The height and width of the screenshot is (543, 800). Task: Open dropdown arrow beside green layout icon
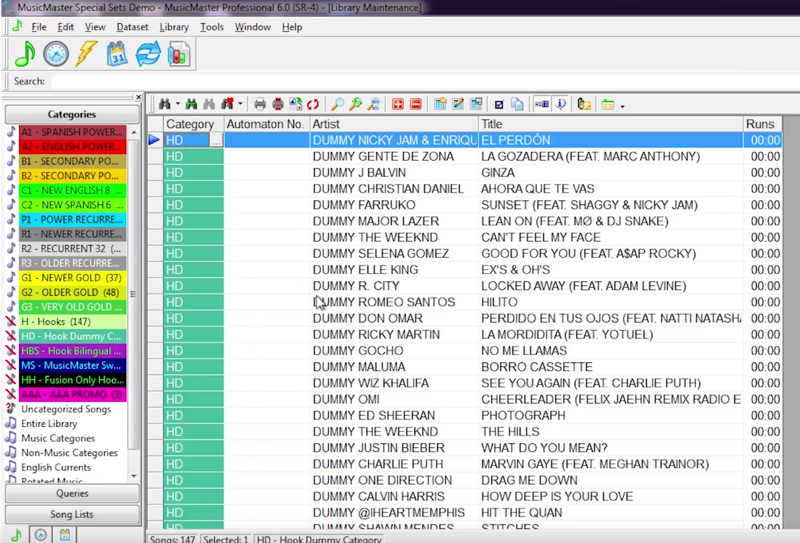[x=622, y=106]
